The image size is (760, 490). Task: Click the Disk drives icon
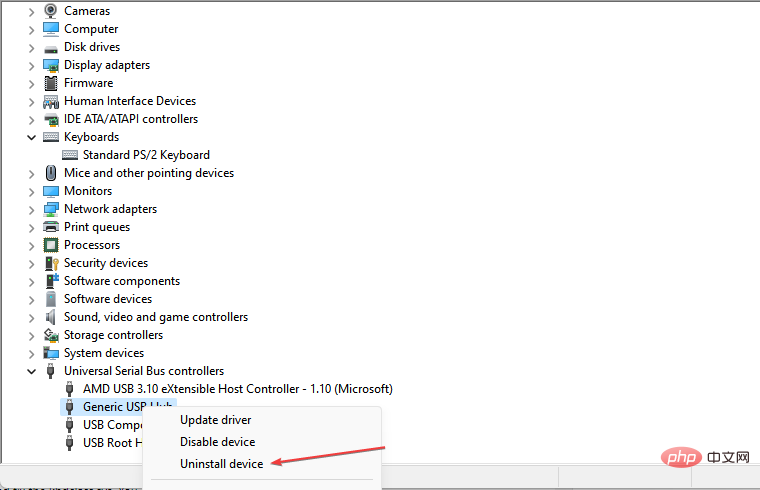(x=51, y=48)
